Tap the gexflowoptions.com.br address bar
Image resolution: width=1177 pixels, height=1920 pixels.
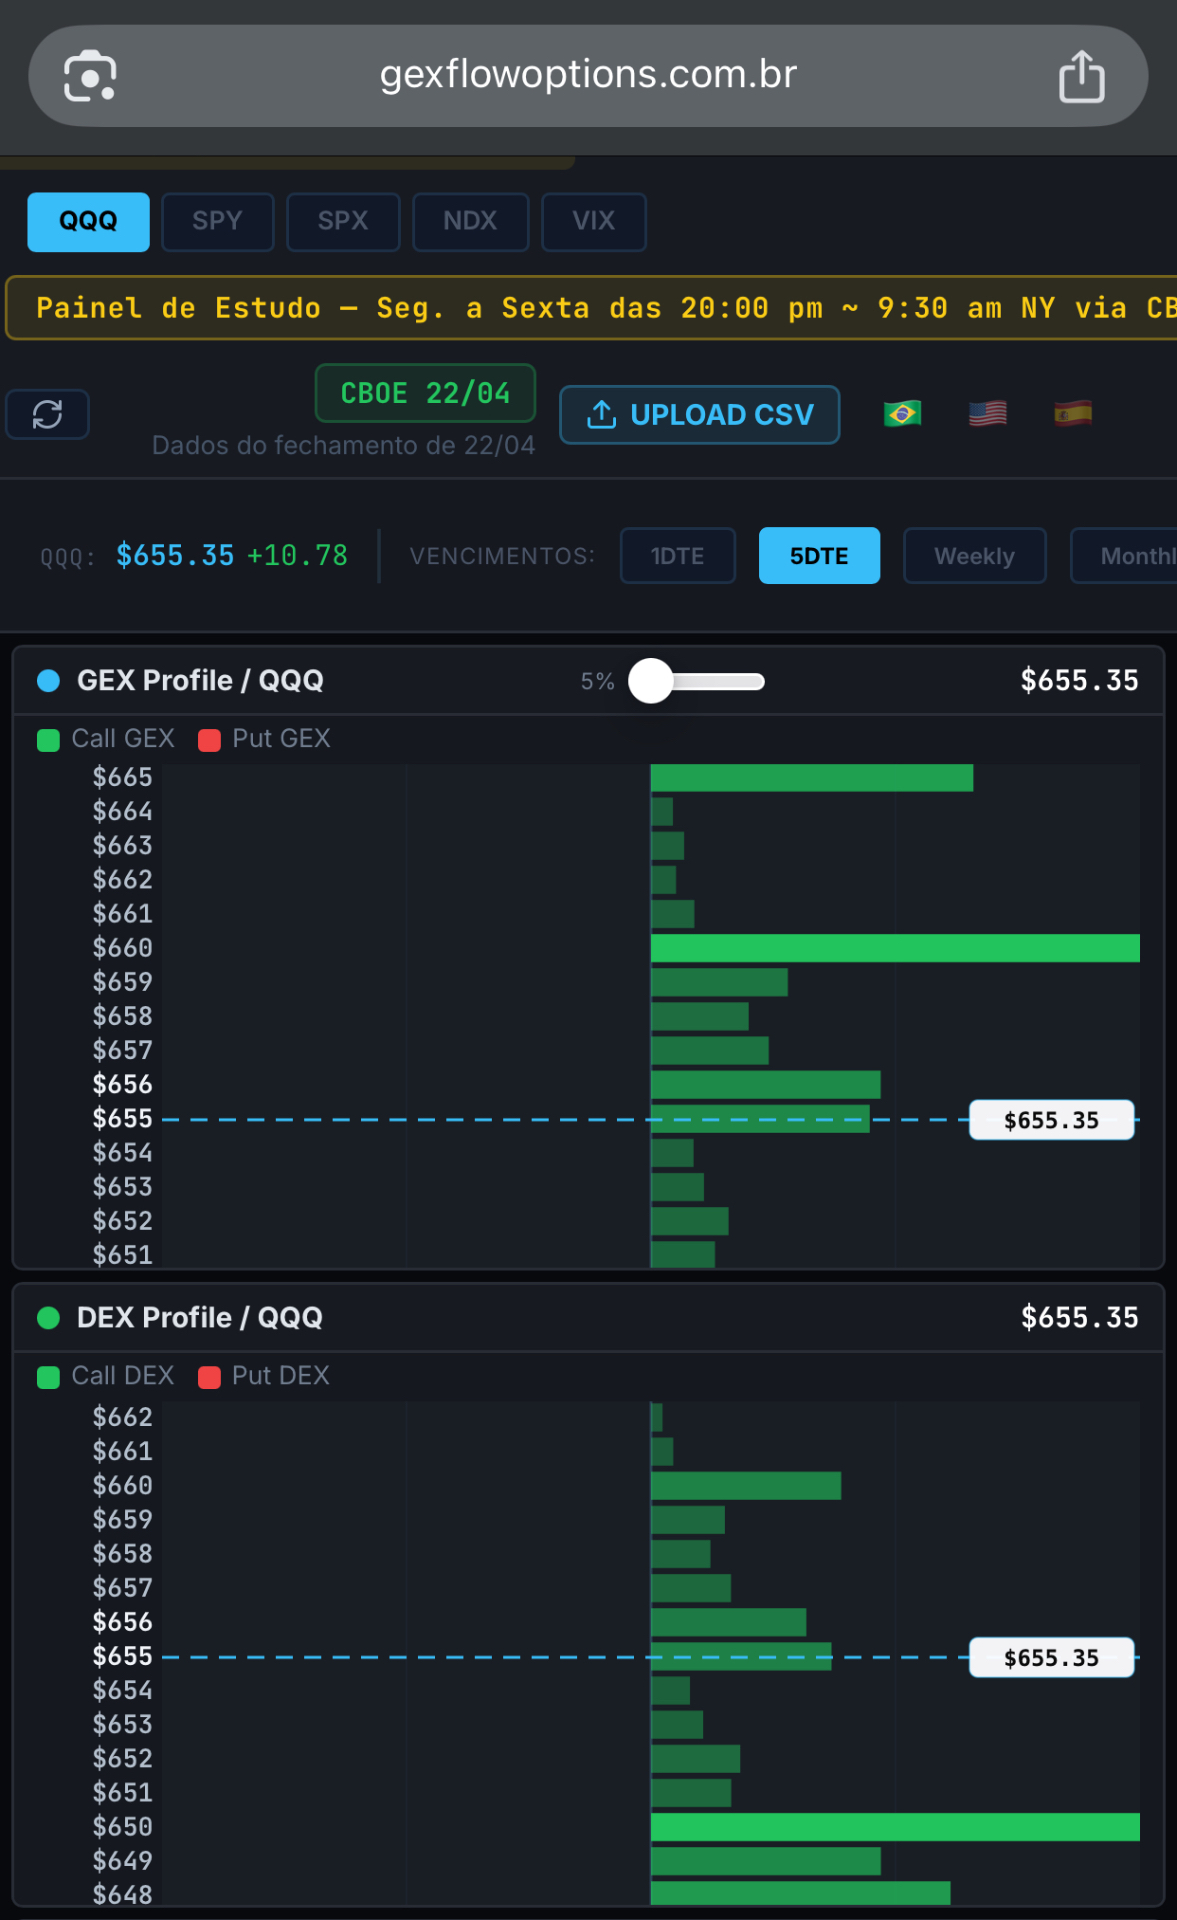pos(588,75)
